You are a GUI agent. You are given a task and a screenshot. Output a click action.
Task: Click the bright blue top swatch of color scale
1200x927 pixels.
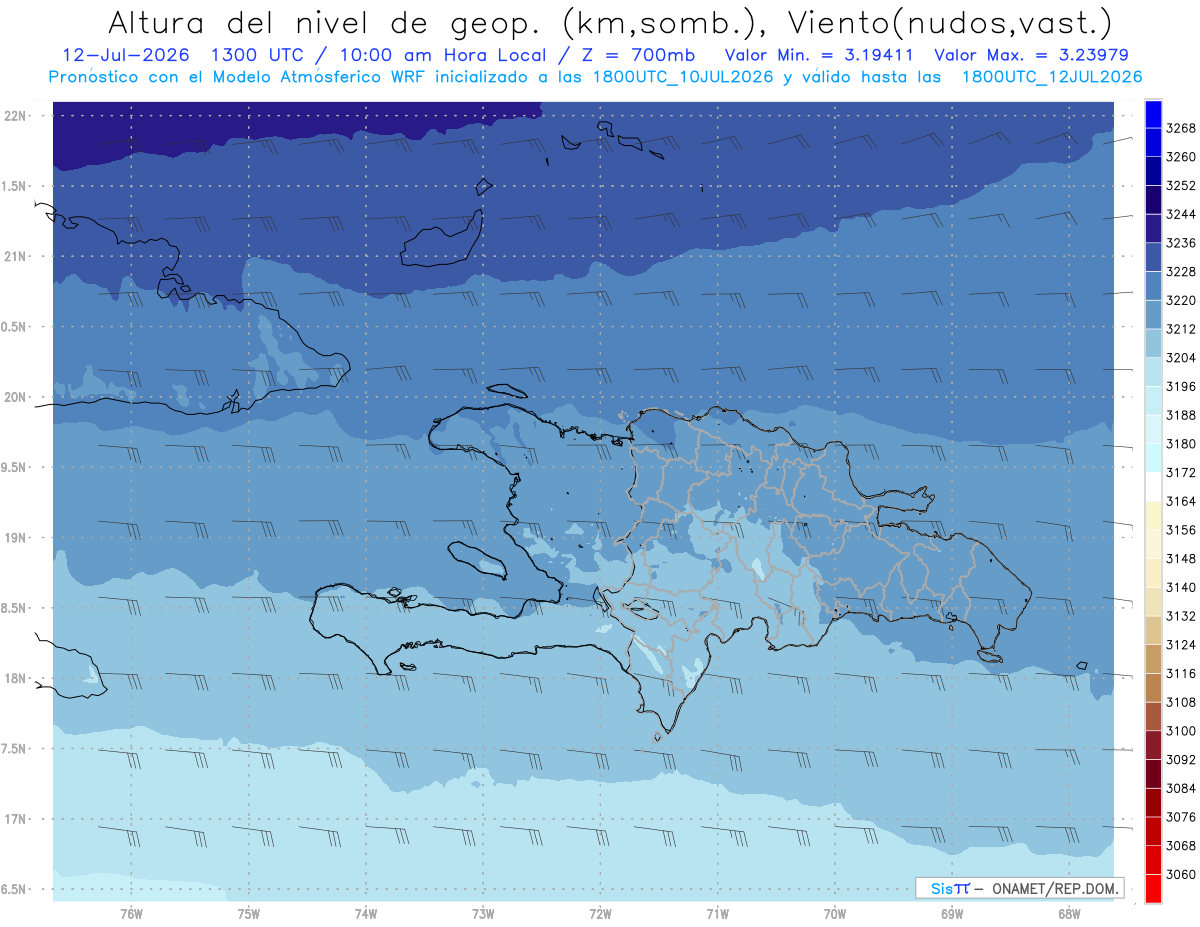(1152, 114)
